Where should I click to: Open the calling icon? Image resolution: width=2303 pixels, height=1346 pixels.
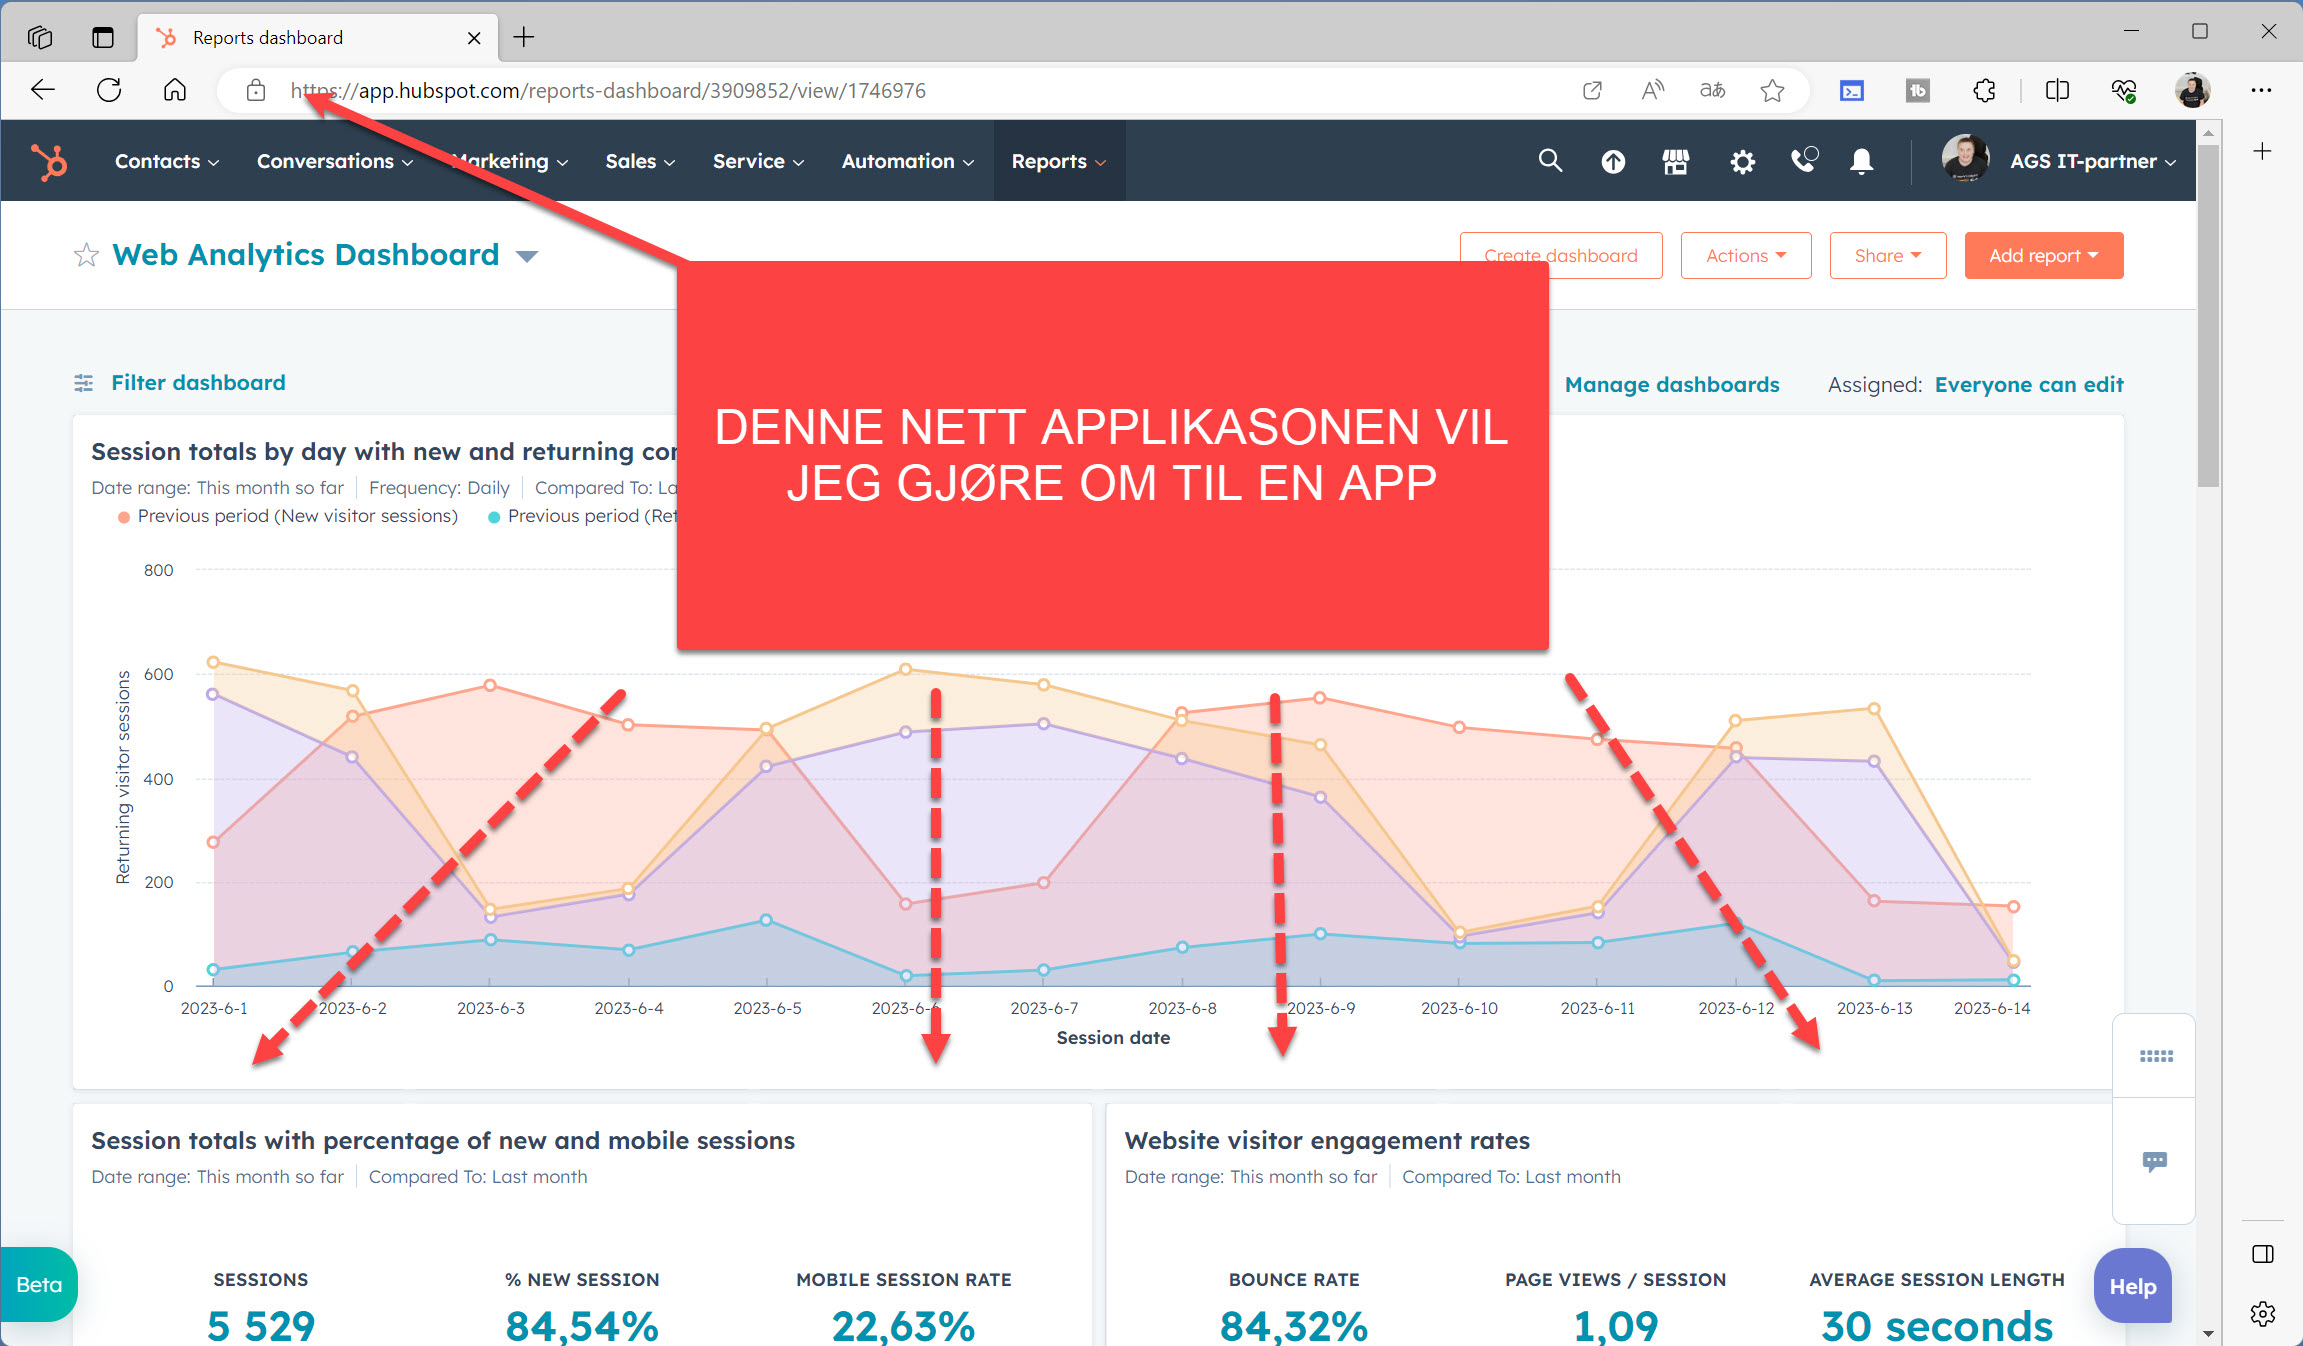[1804, 160]
